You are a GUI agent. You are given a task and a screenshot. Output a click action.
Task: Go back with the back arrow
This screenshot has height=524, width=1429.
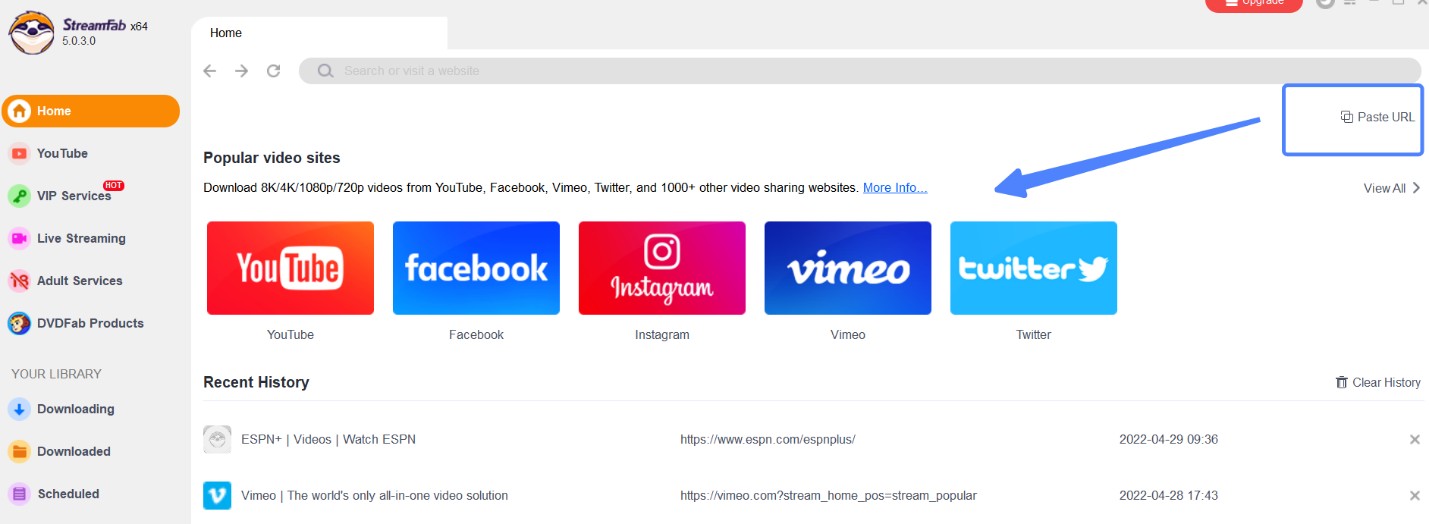pyautogui.click(x=209, y=71)
